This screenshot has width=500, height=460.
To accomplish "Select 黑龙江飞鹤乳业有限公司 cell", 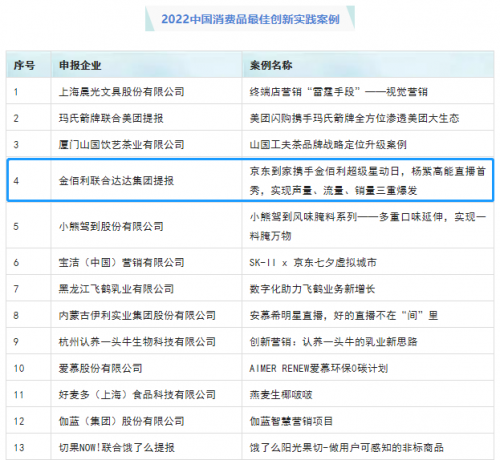I will [x=116, y=289].
